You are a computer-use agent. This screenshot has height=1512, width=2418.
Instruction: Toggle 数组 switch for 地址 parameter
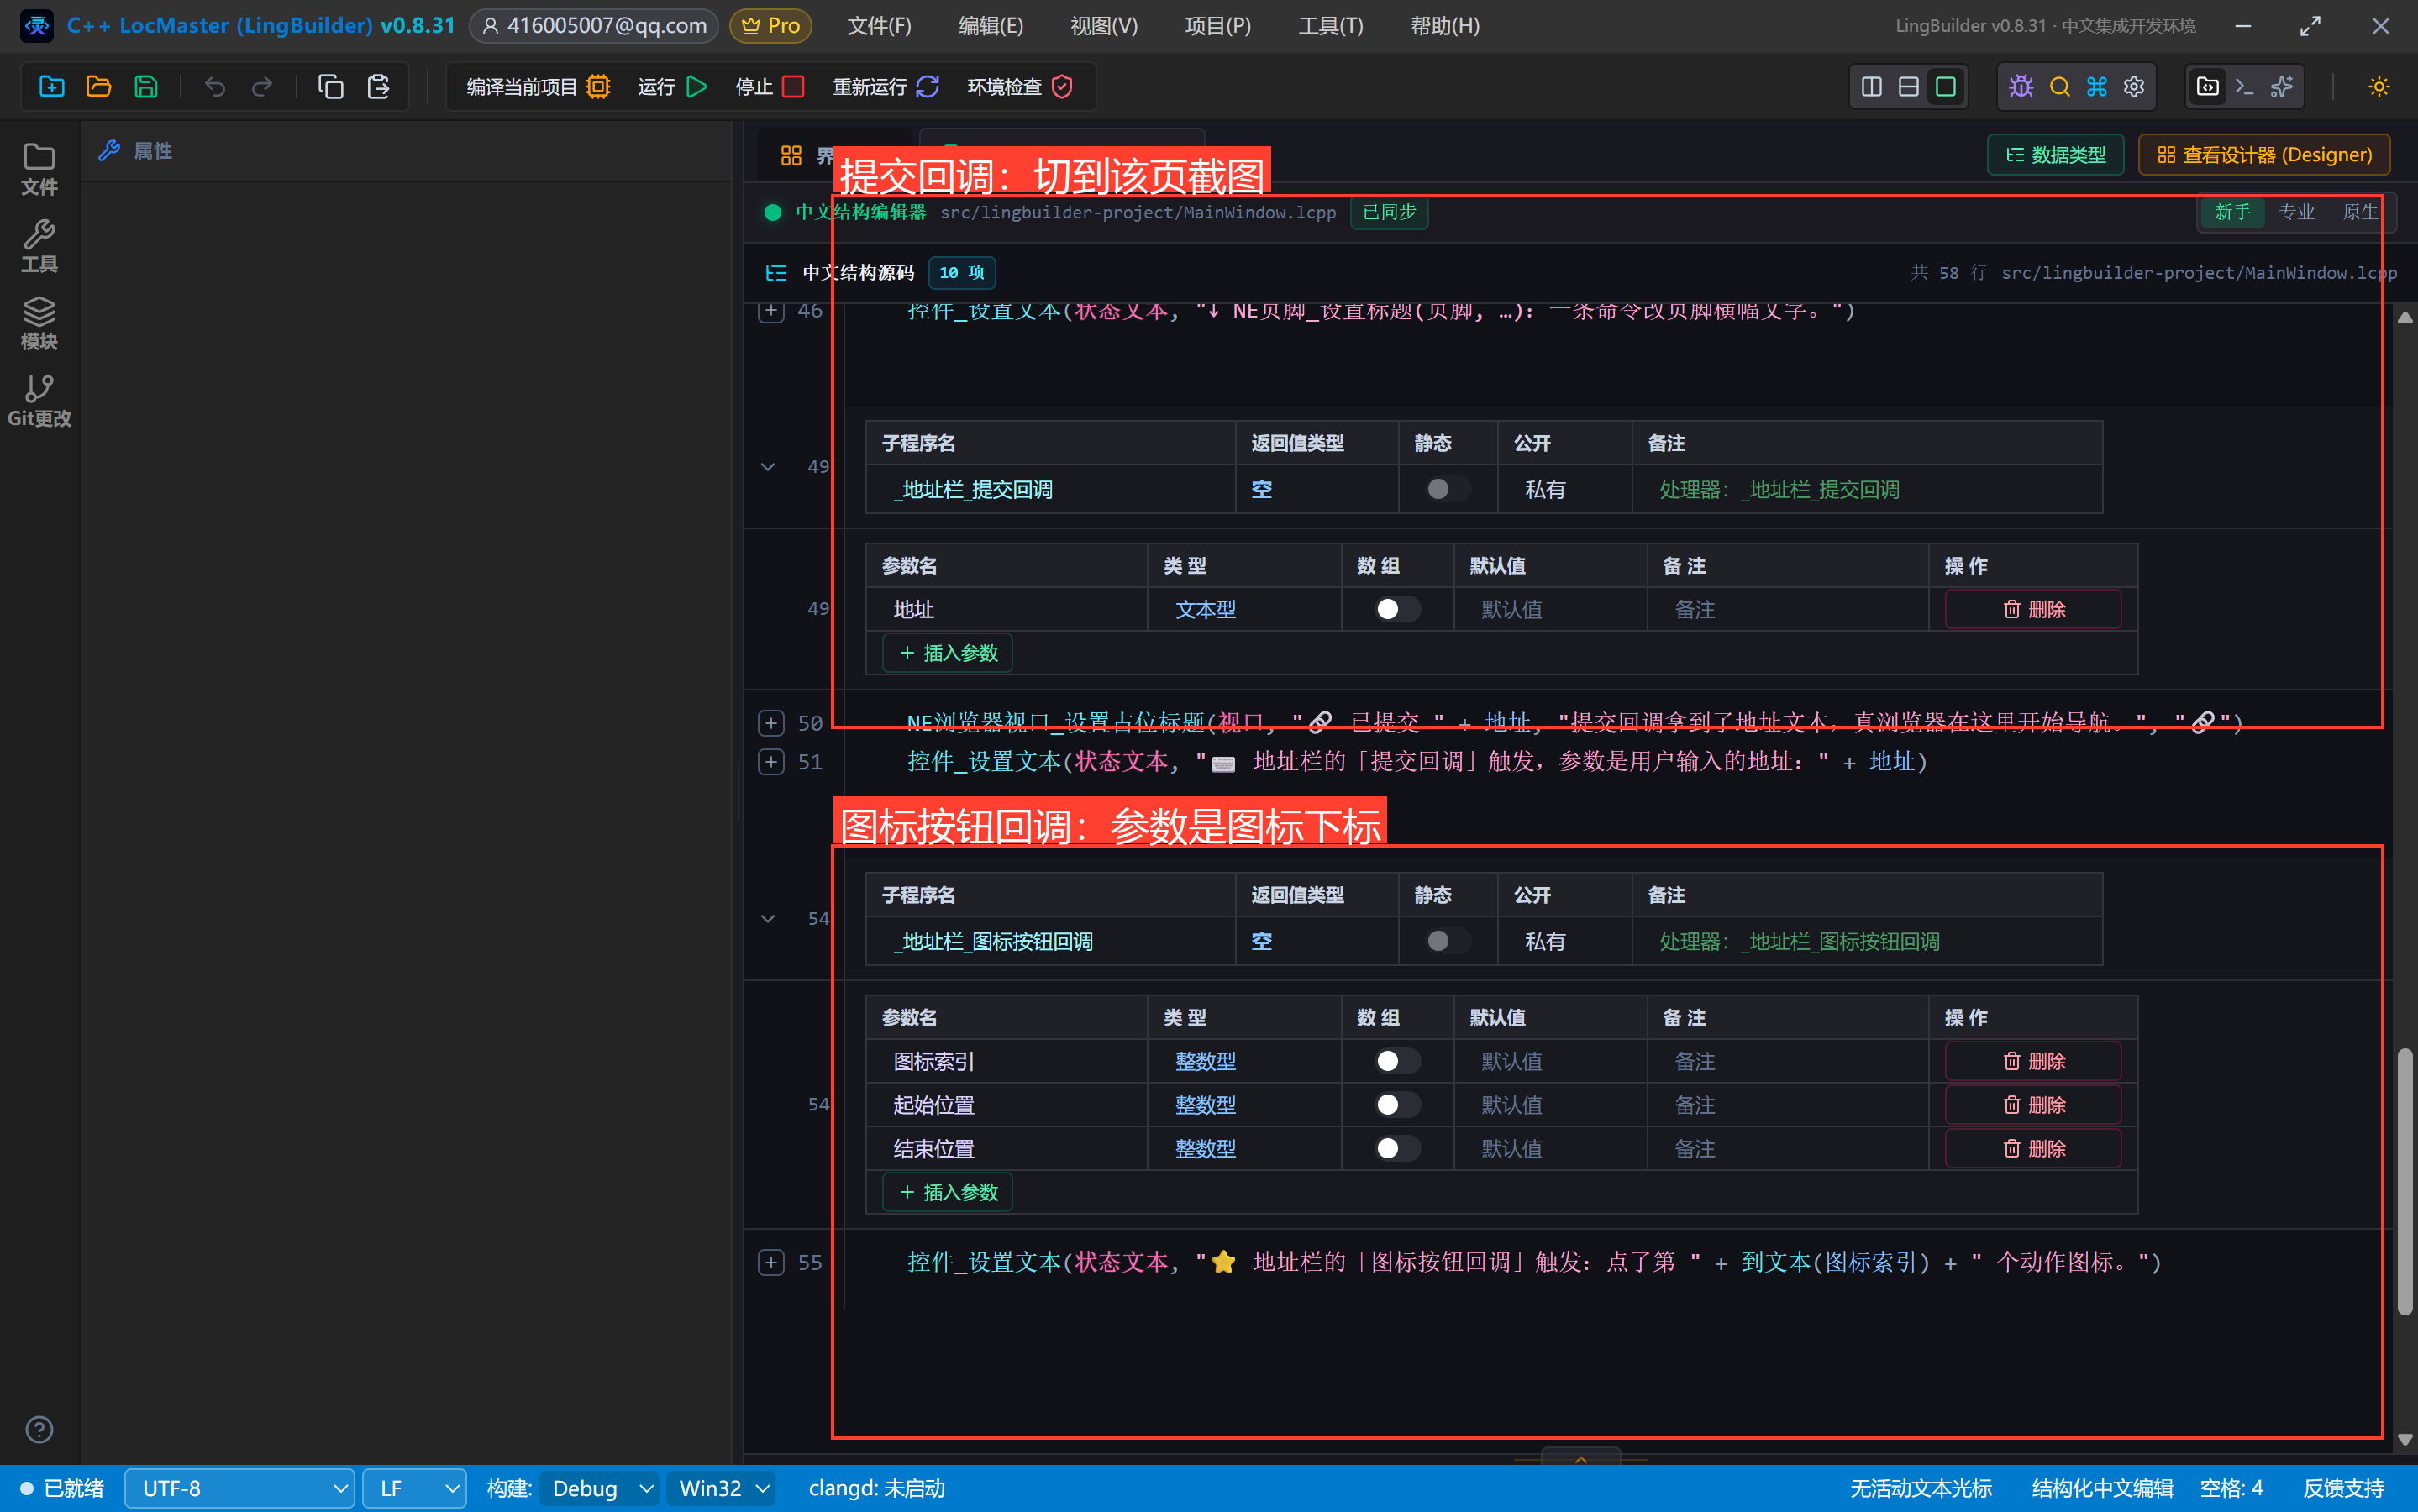point(1397,609)
